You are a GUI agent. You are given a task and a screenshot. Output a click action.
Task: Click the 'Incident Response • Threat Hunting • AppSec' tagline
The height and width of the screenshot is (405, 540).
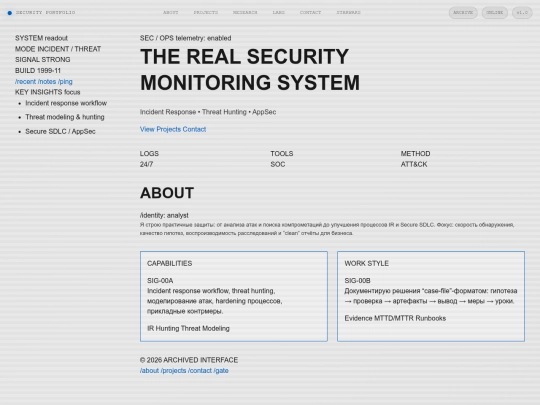point(208,112)
